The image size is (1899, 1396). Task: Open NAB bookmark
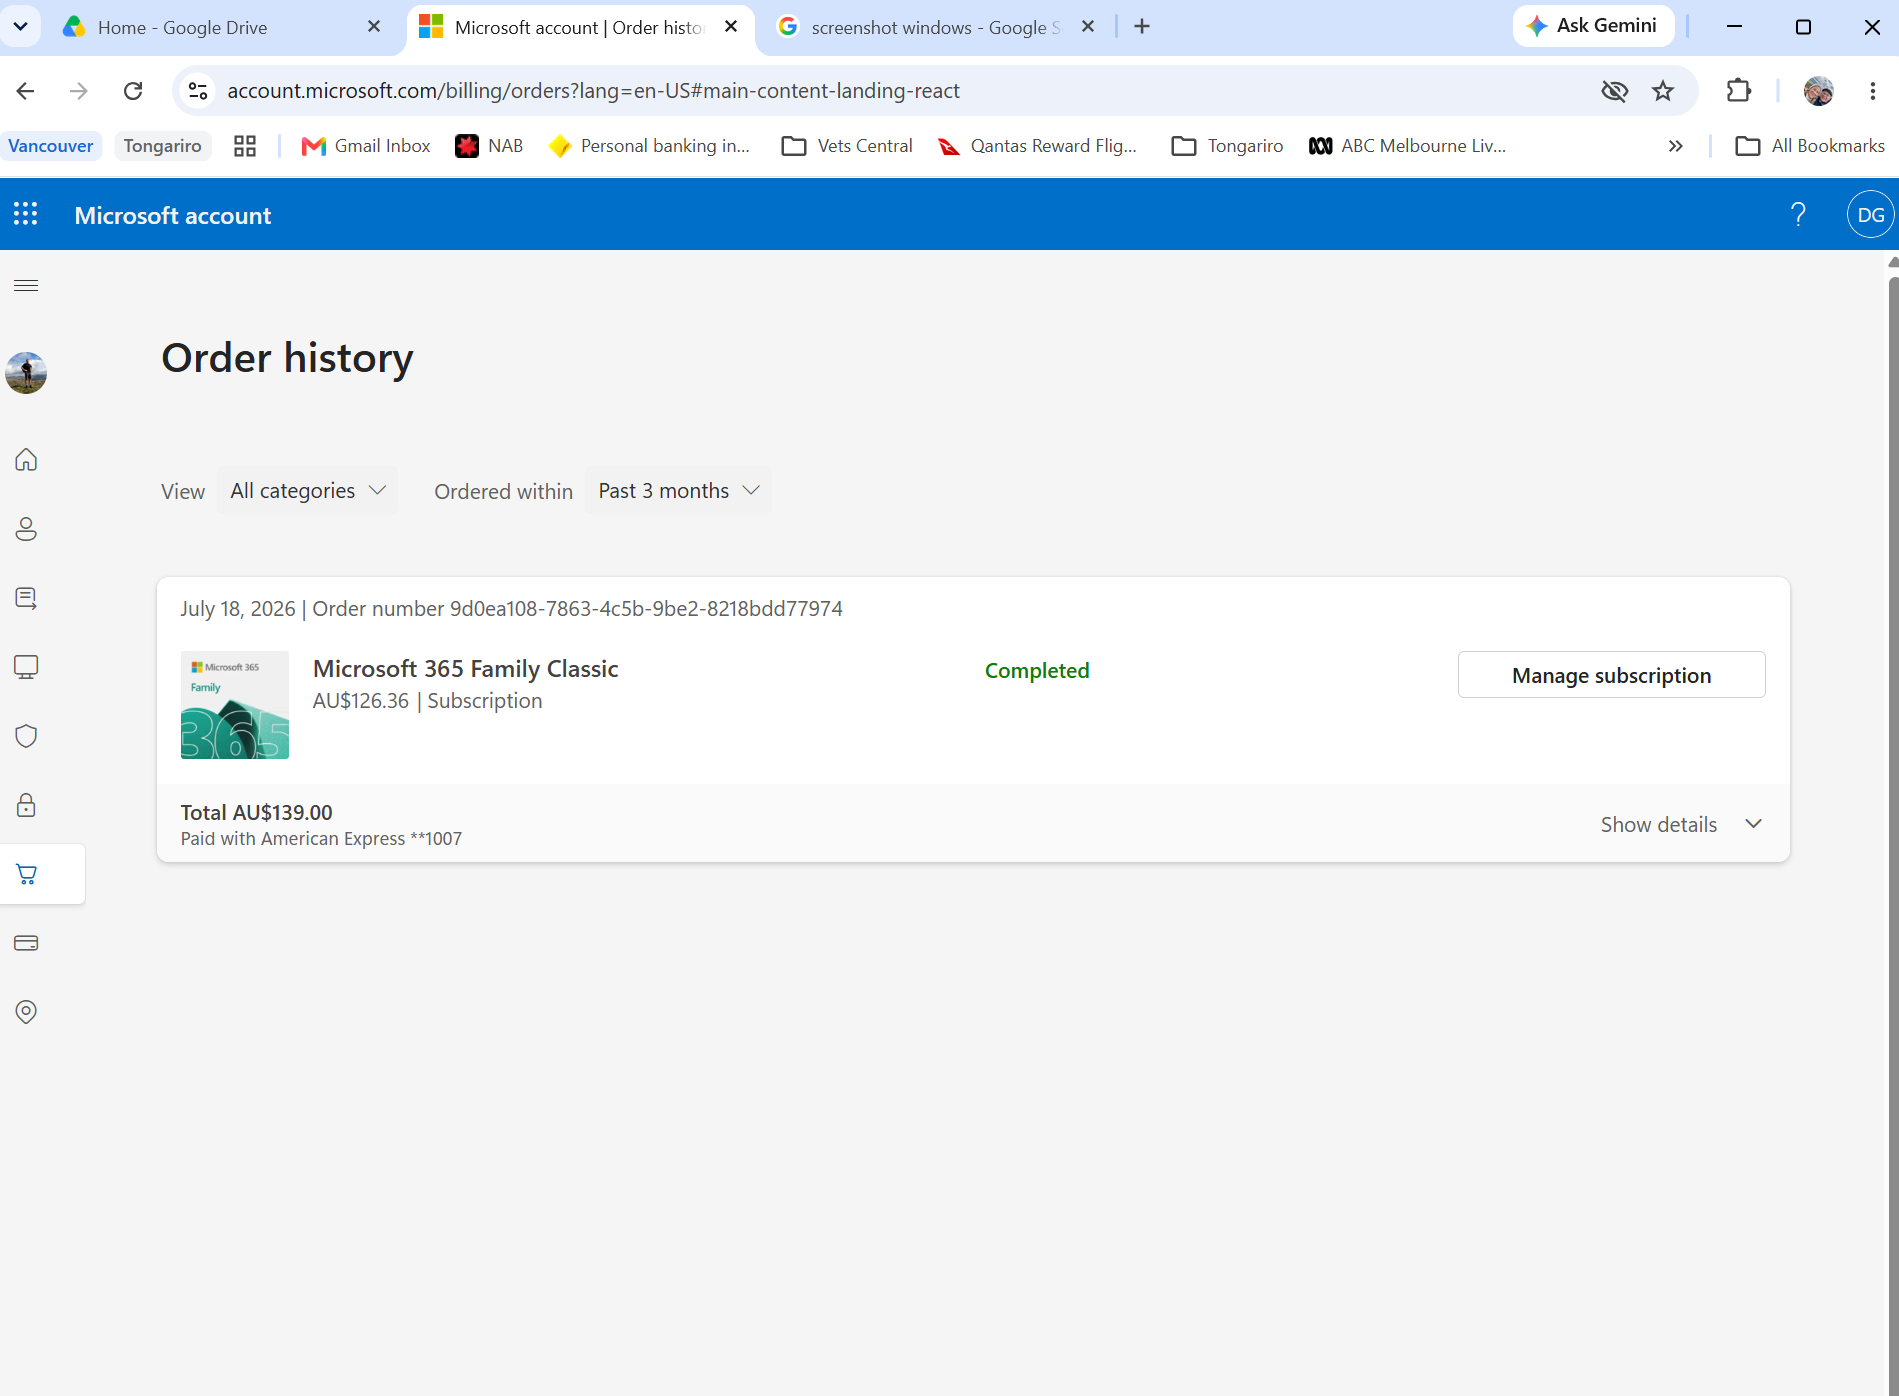(x=489, y=146)
